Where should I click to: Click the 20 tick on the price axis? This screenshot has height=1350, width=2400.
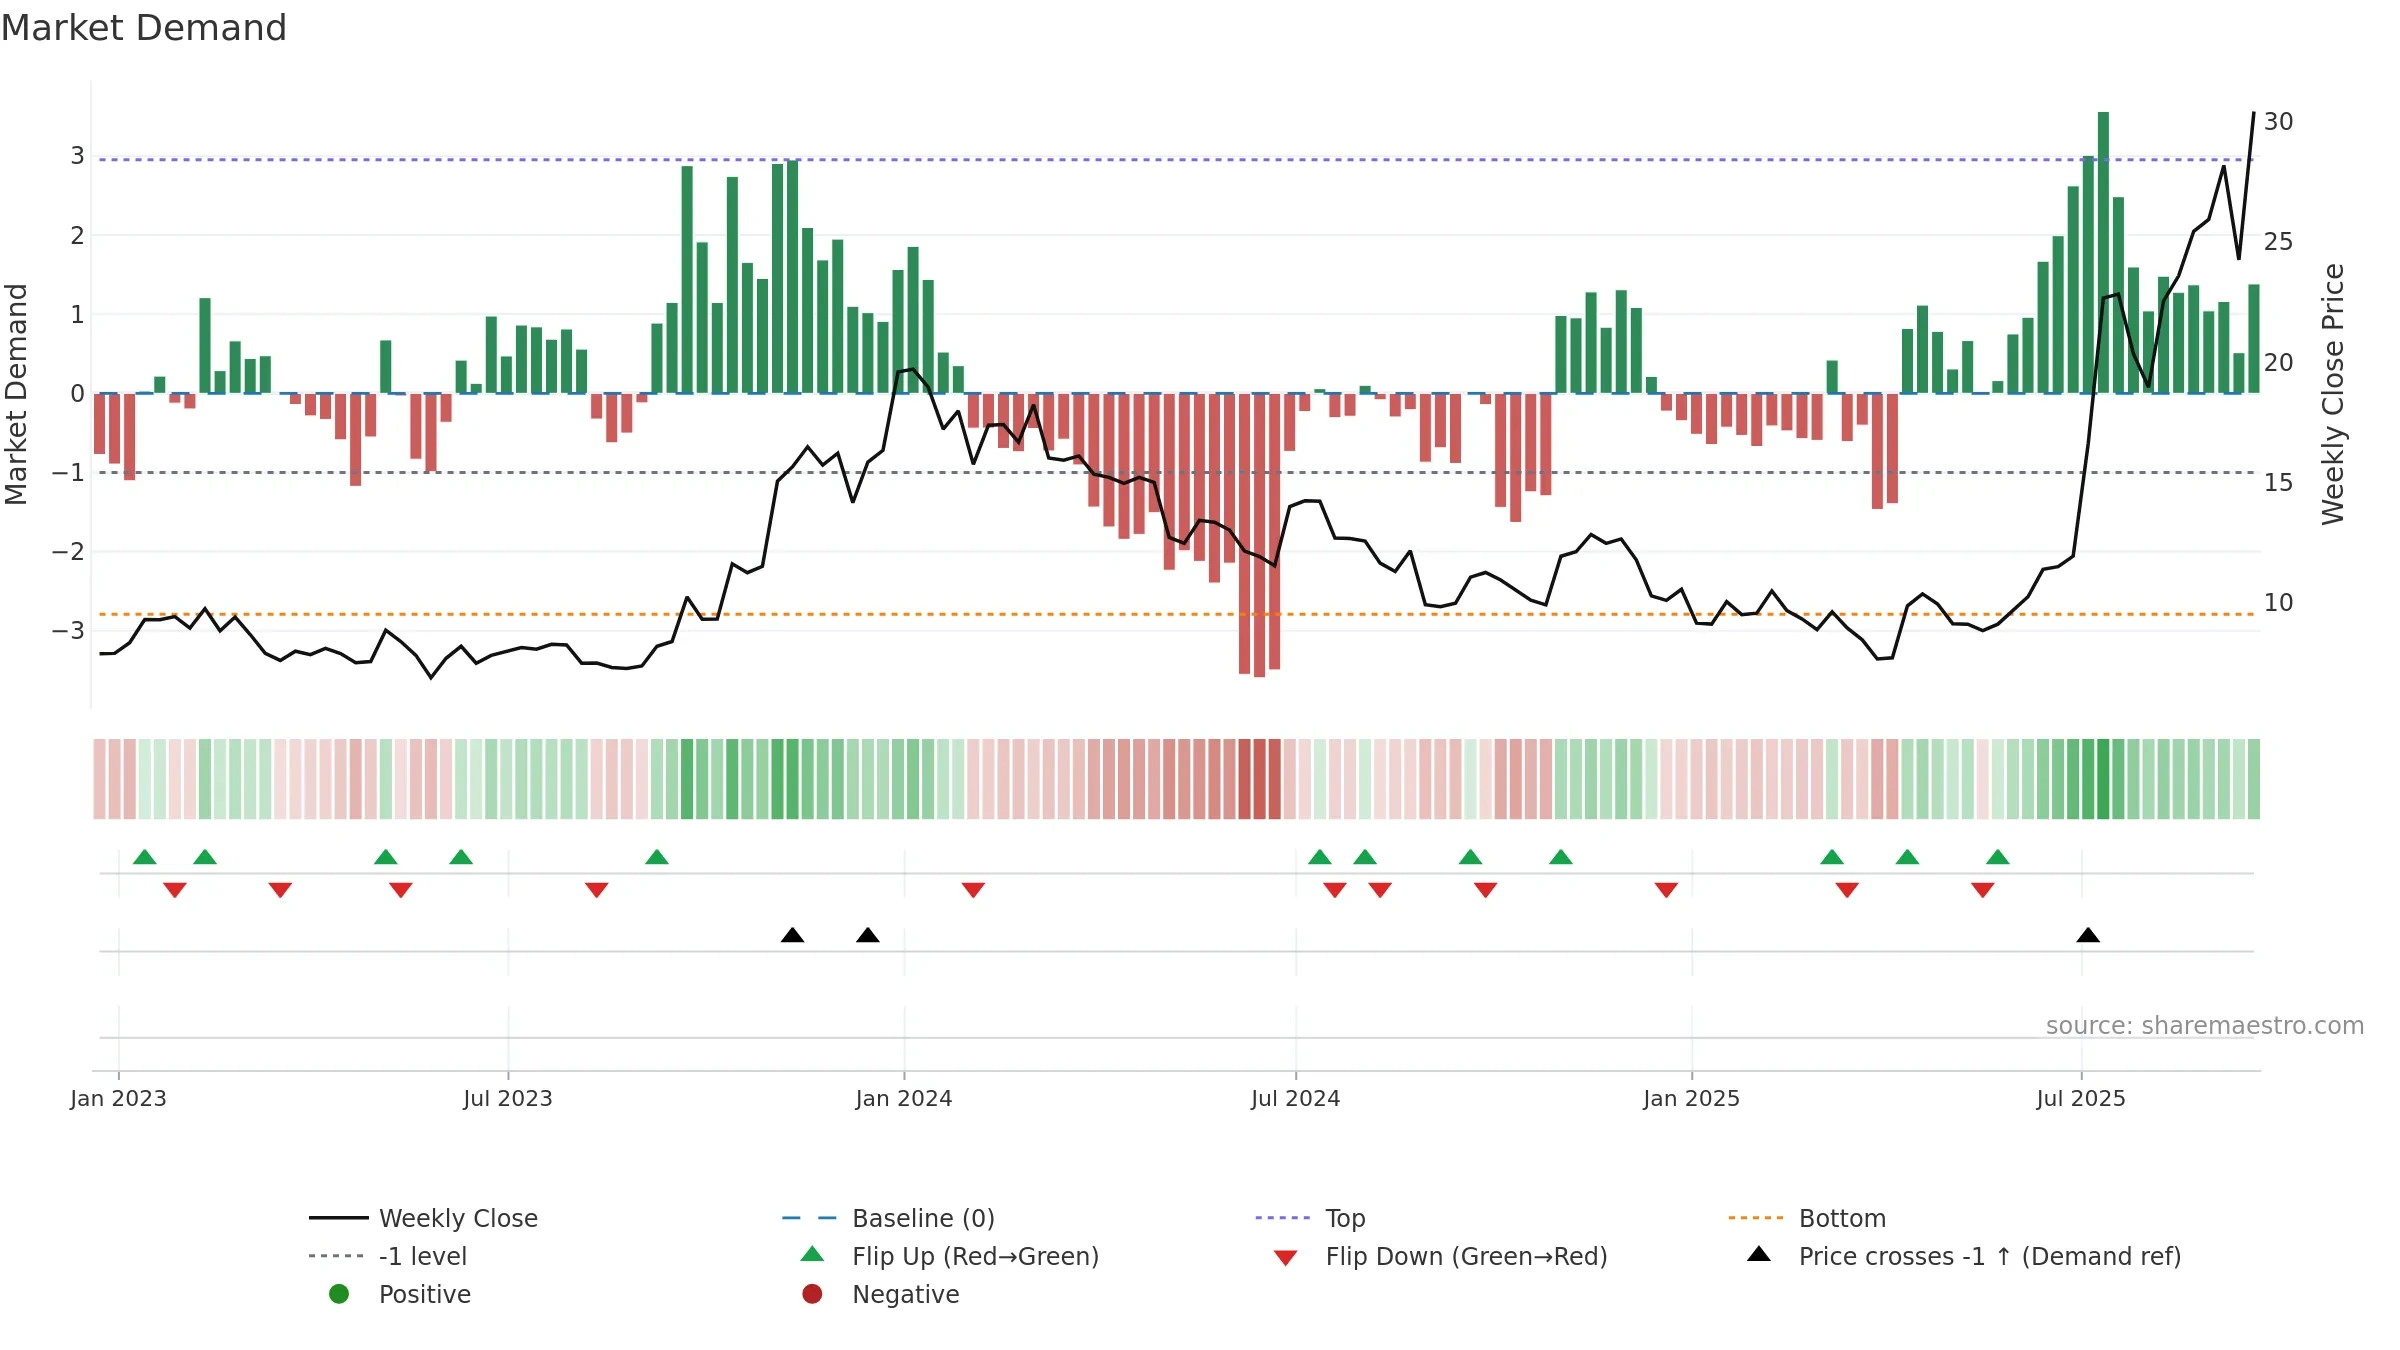(2279, 362)
